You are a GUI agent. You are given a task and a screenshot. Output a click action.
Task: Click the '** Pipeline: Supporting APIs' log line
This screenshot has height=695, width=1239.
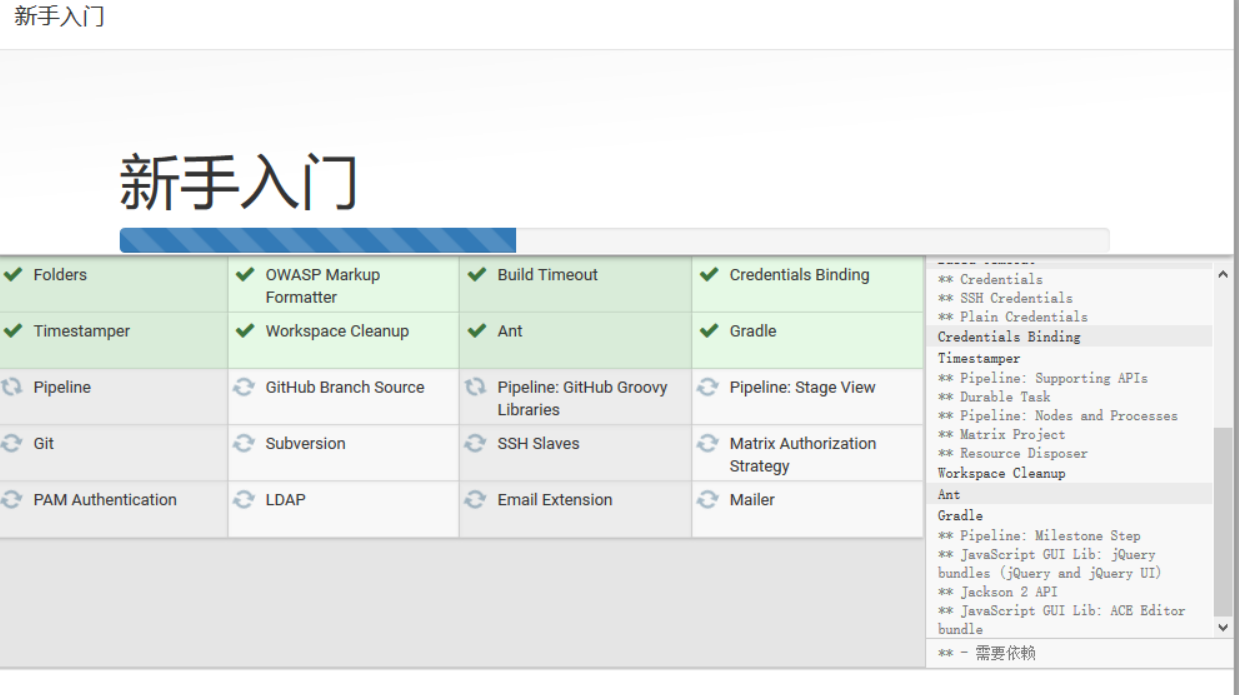(1043, 378)
